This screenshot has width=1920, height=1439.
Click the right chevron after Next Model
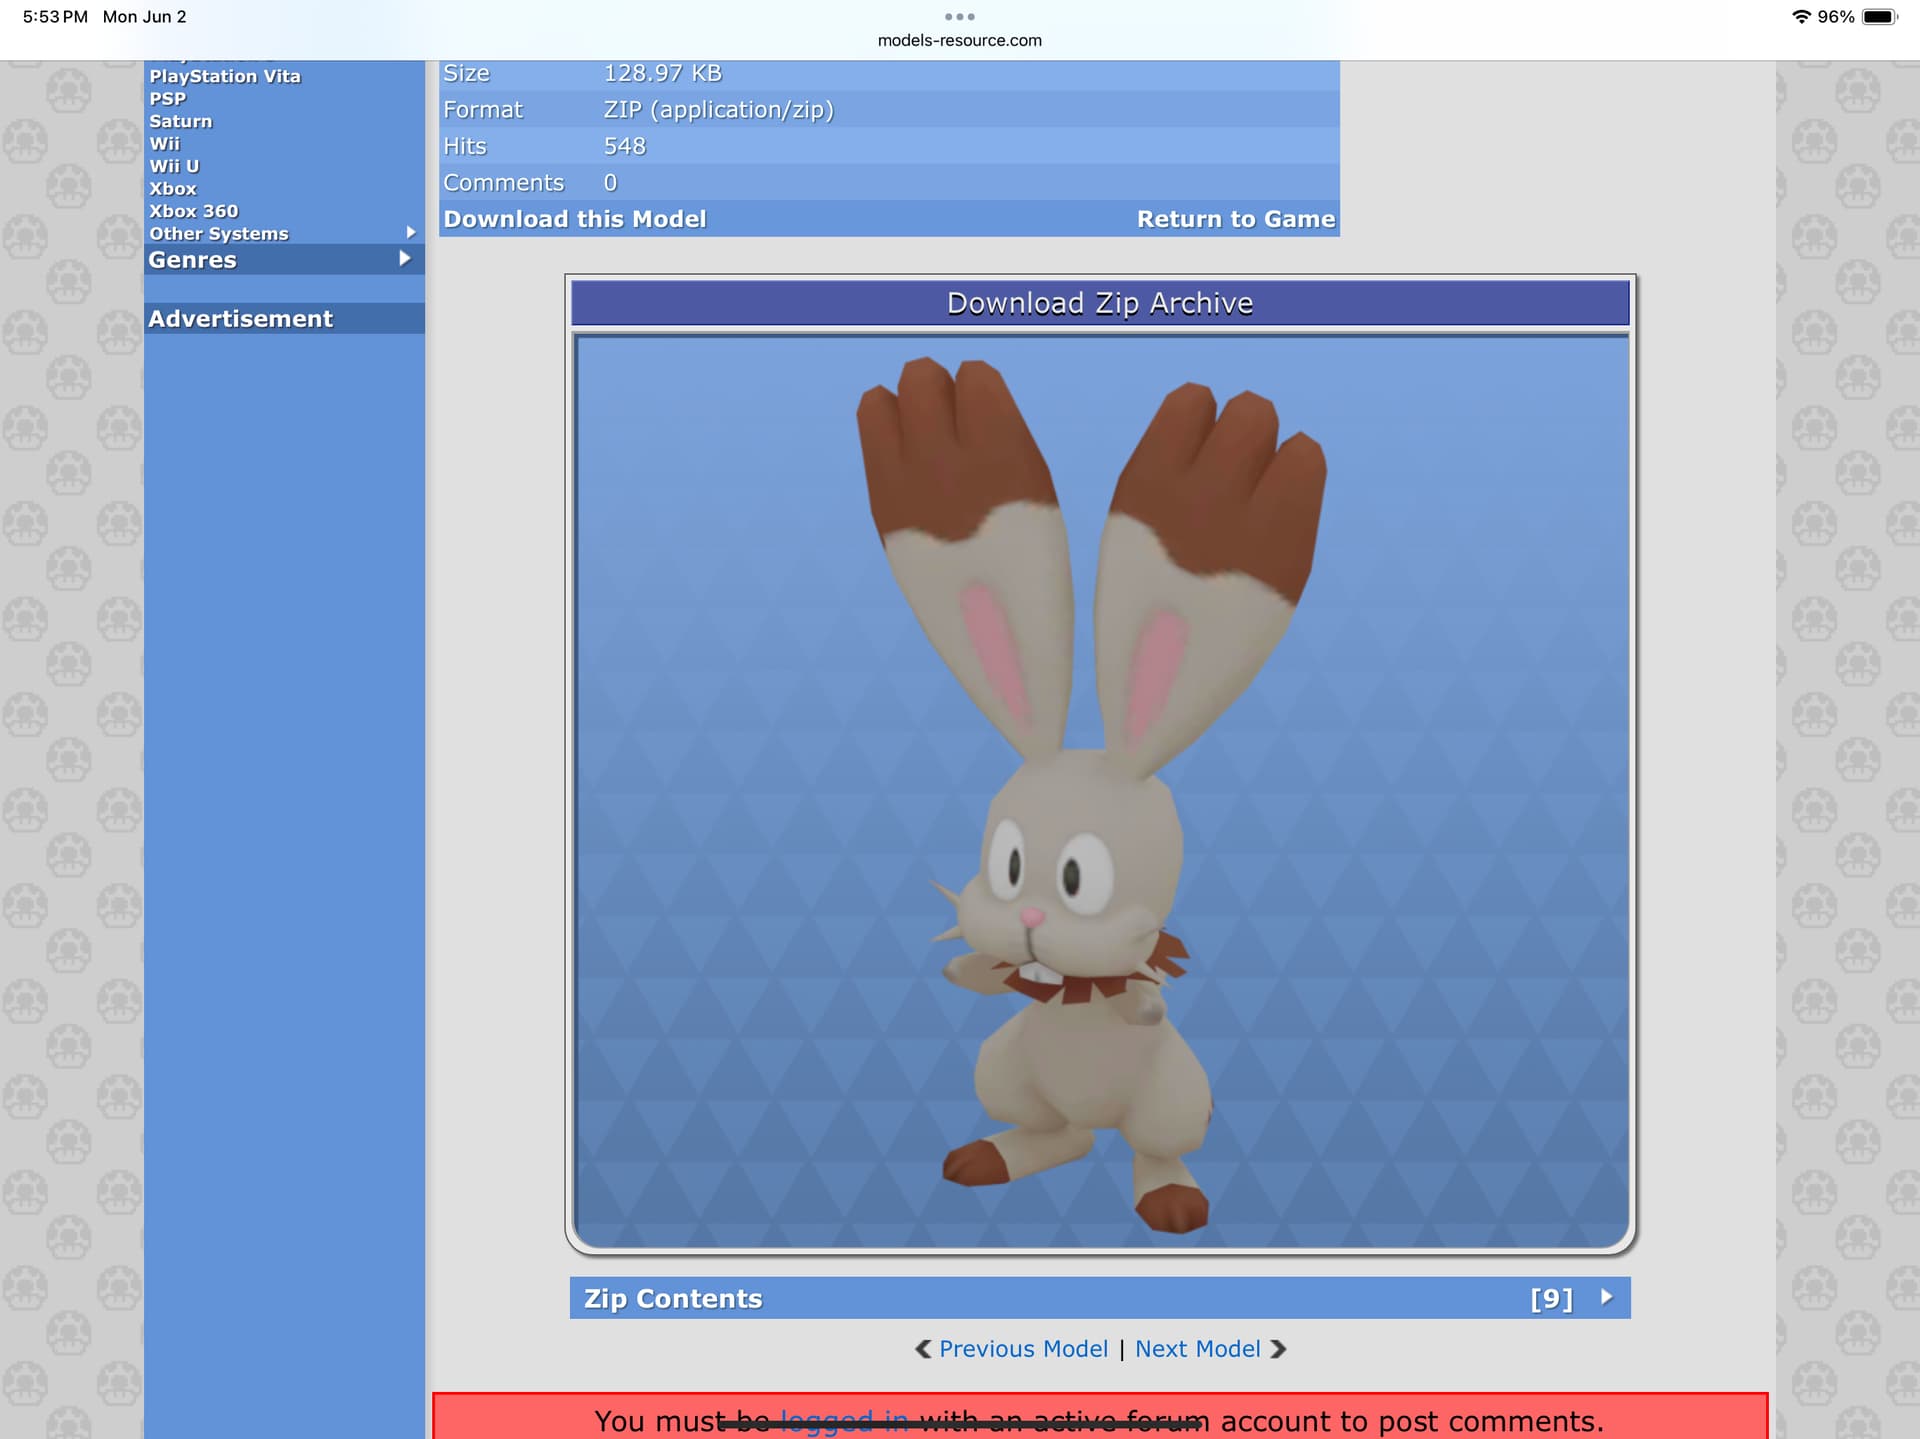point(1278,1349)
